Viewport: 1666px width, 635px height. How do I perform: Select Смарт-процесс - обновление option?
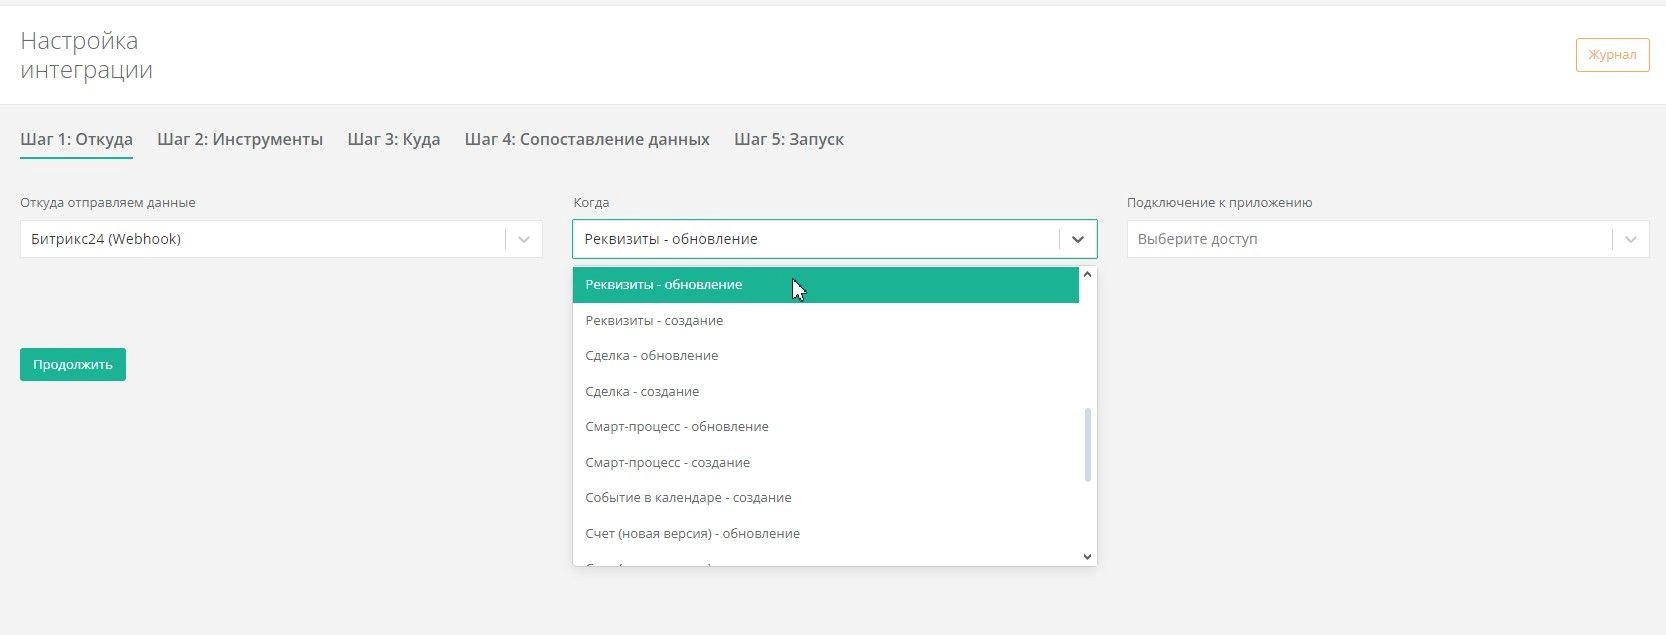coord(677,427)
